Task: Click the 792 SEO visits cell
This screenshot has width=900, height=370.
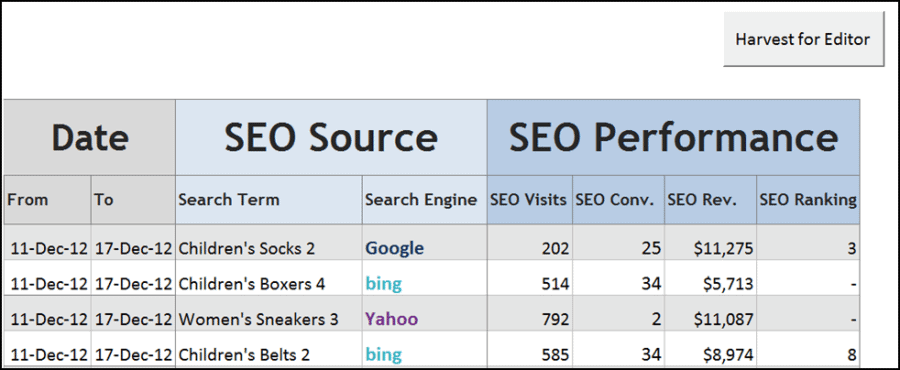Action: tap(530, 319)
